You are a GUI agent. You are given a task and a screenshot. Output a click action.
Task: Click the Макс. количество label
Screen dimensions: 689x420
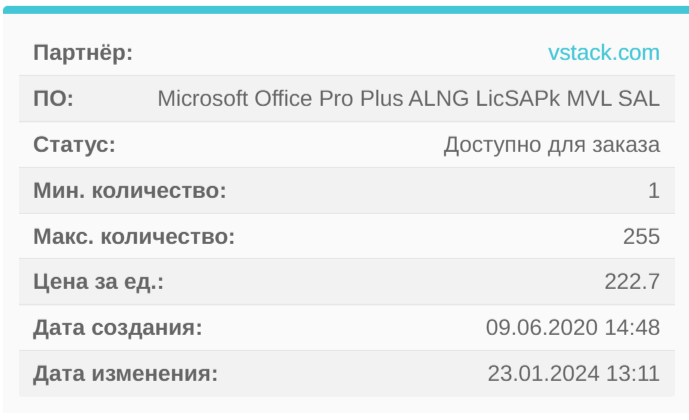coord(134,237)
